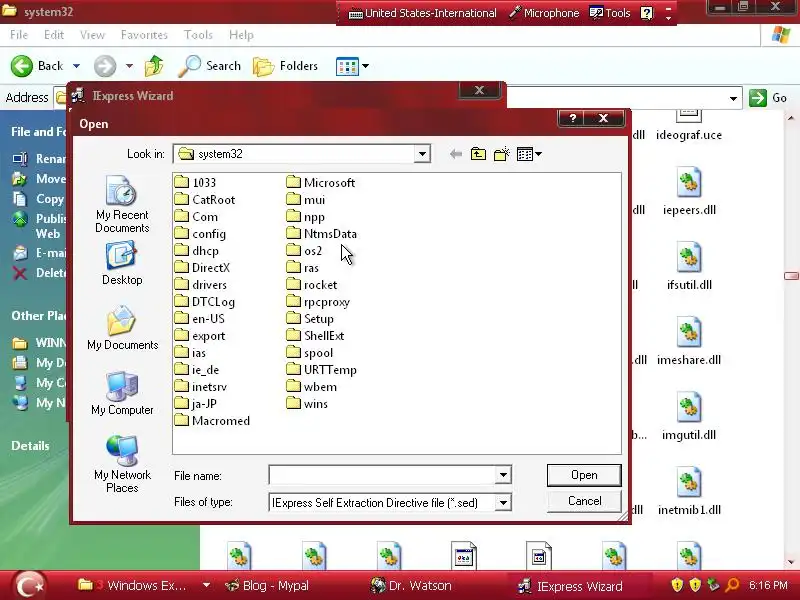Click the Explorer Forward arrow button
Viewport: 800px width, 600px height.
105,66
